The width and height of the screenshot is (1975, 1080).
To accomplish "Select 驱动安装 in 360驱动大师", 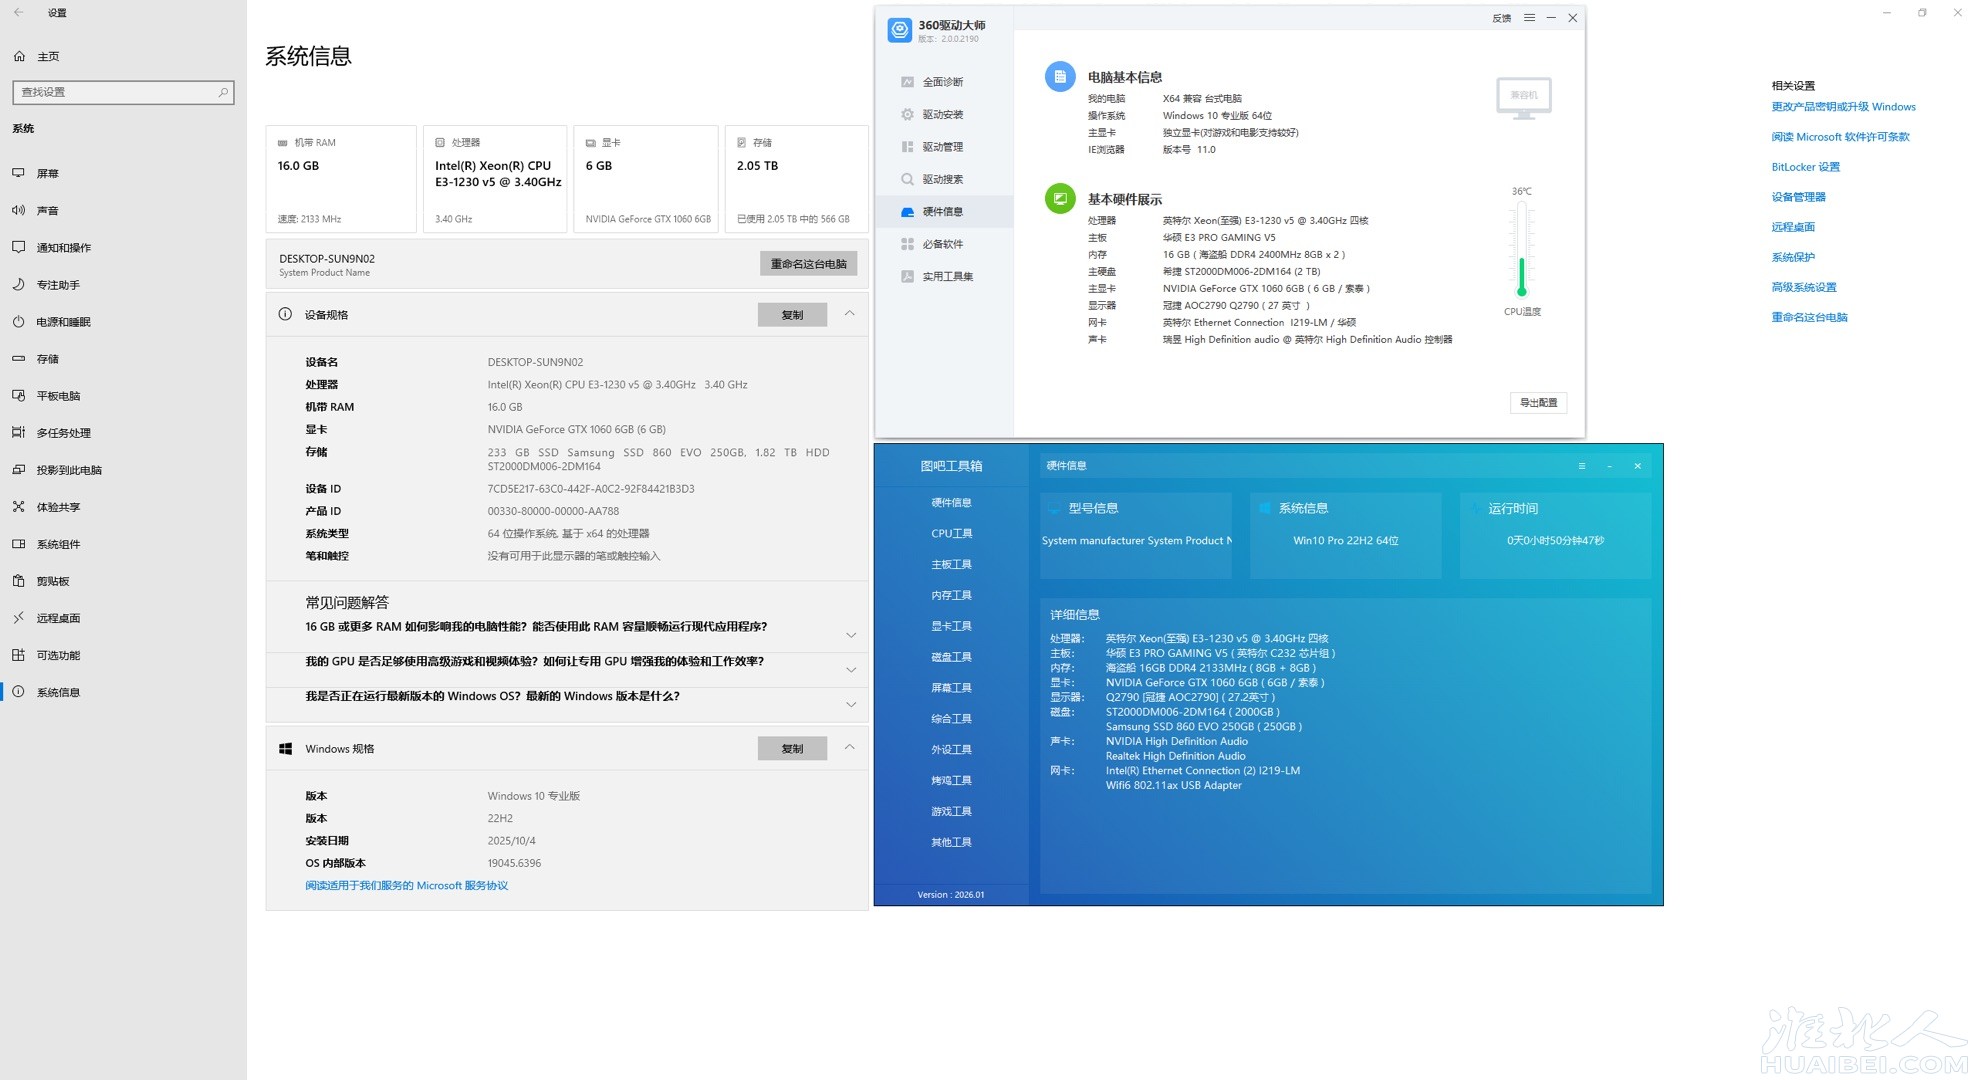I will pyautogui.click(x=944, y=115).
